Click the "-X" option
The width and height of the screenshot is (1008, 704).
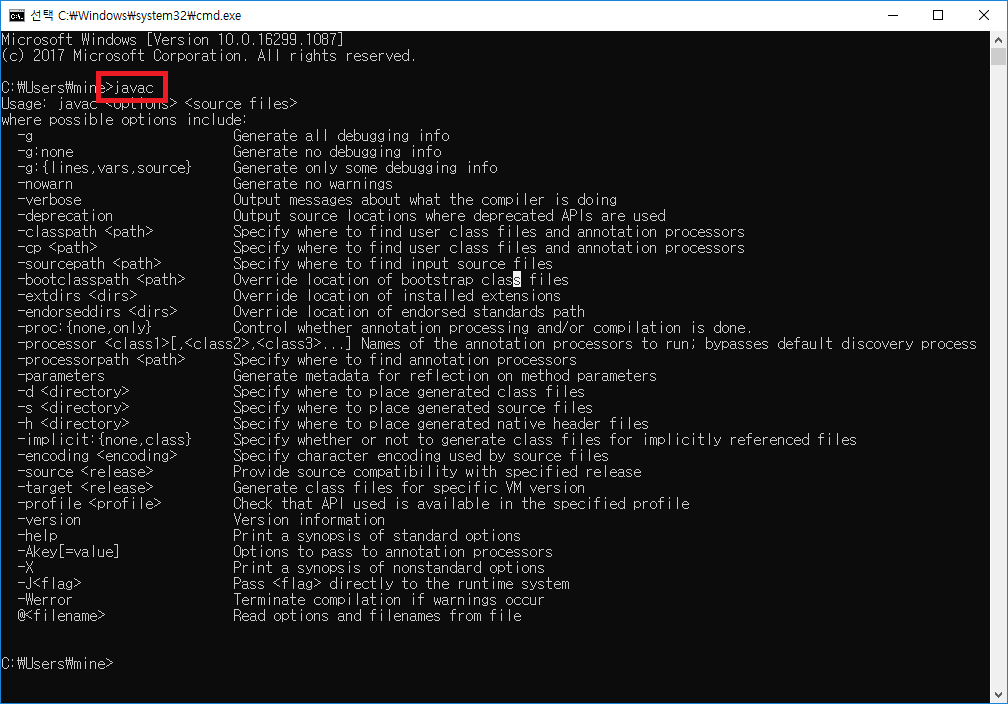pos(26,568)
